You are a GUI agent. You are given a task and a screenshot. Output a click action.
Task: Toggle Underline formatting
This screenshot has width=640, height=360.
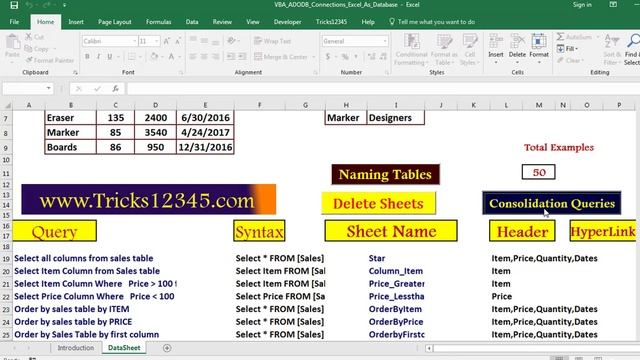point(109,57)
